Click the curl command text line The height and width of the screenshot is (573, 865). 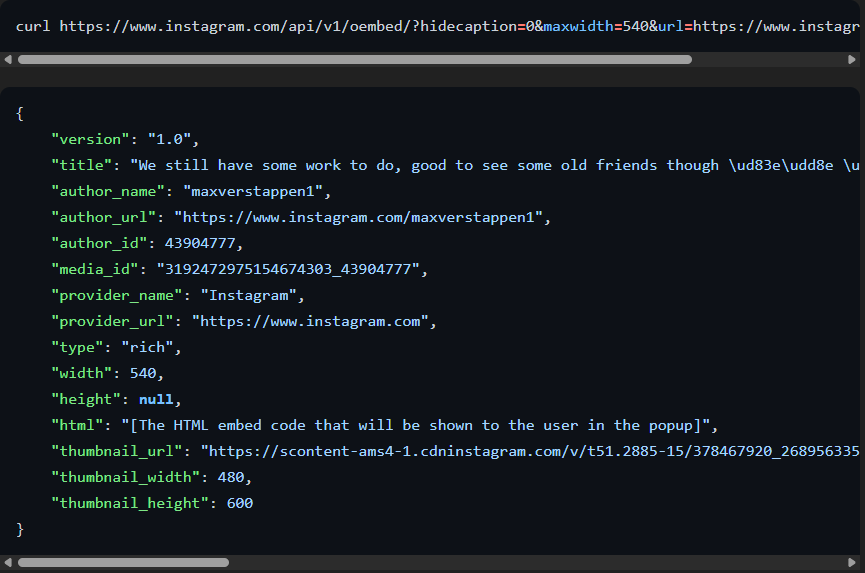click(437, 26)
